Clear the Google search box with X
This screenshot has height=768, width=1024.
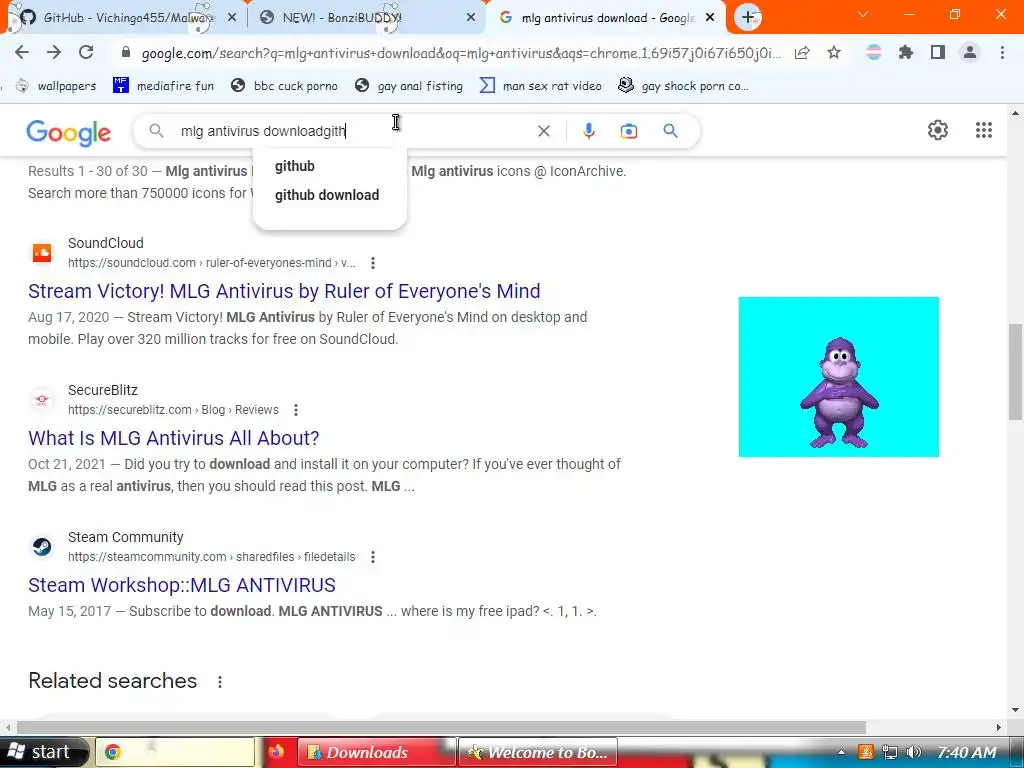pyautogui.click(x=543, y=131)
